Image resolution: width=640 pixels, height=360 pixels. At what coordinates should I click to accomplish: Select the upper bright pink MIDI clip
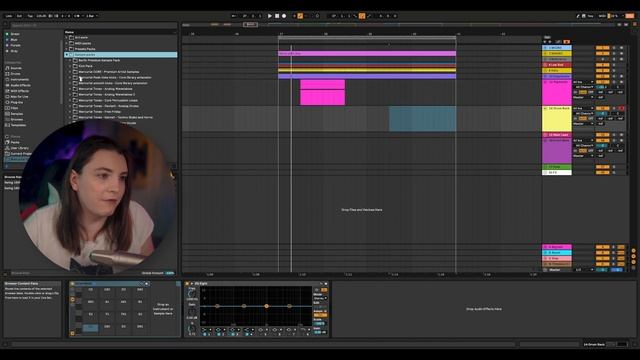pos(322,84)
